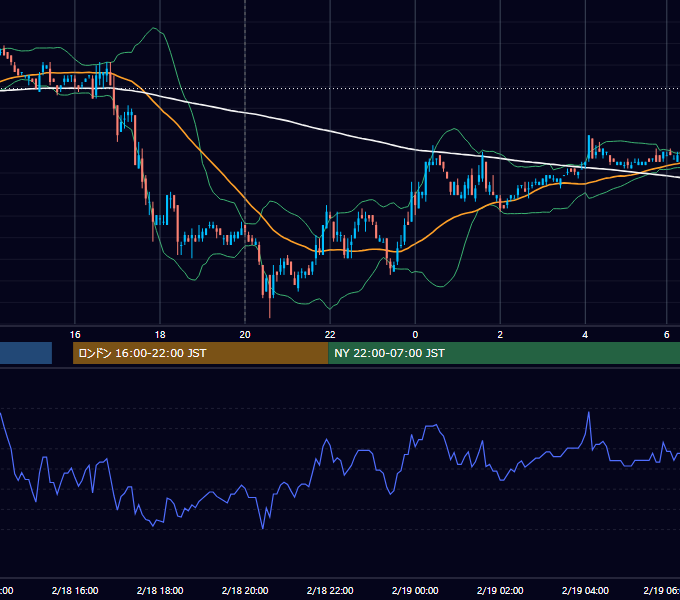The height and width of the screenshot is (600, 680).
Task: Click the 2/18 22:00 date label
Action: 330,590
